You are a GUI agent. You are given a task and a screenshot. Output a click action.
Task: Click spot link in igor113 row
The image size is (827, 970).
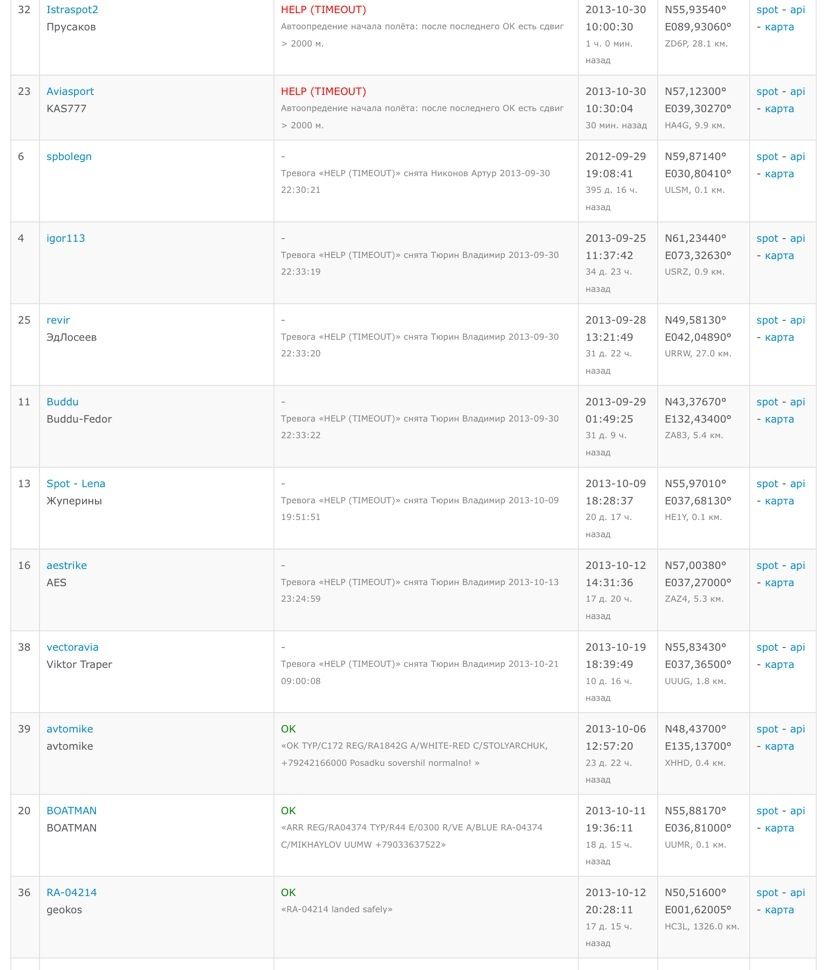coord(767,239)
